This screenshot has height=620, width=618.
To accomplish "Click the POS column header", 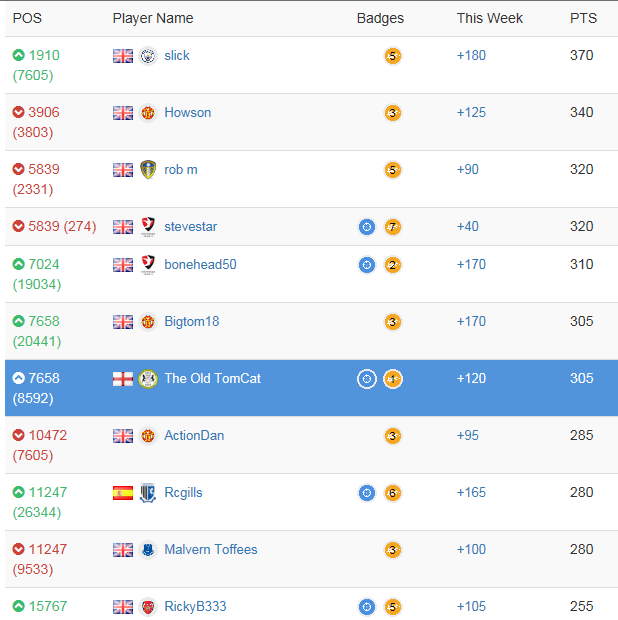I will 27,18.
